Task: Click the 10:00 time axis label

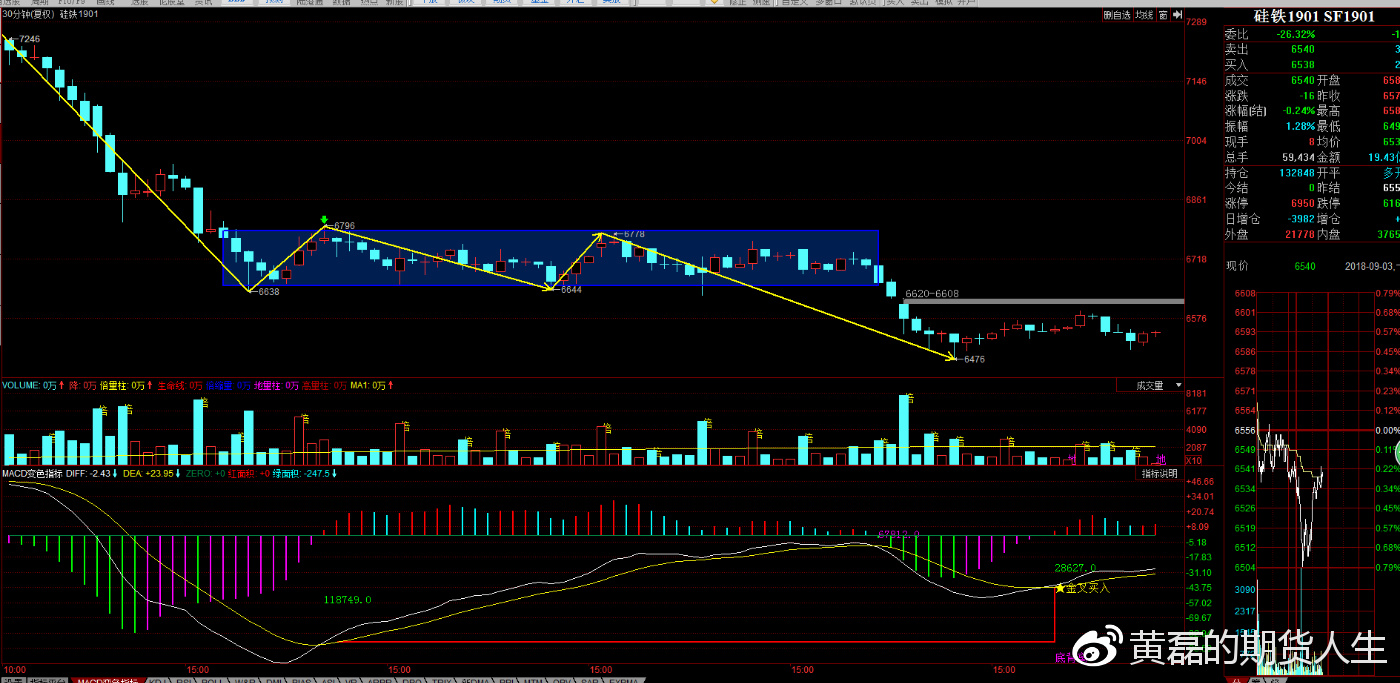Action: tap(14, 668)
